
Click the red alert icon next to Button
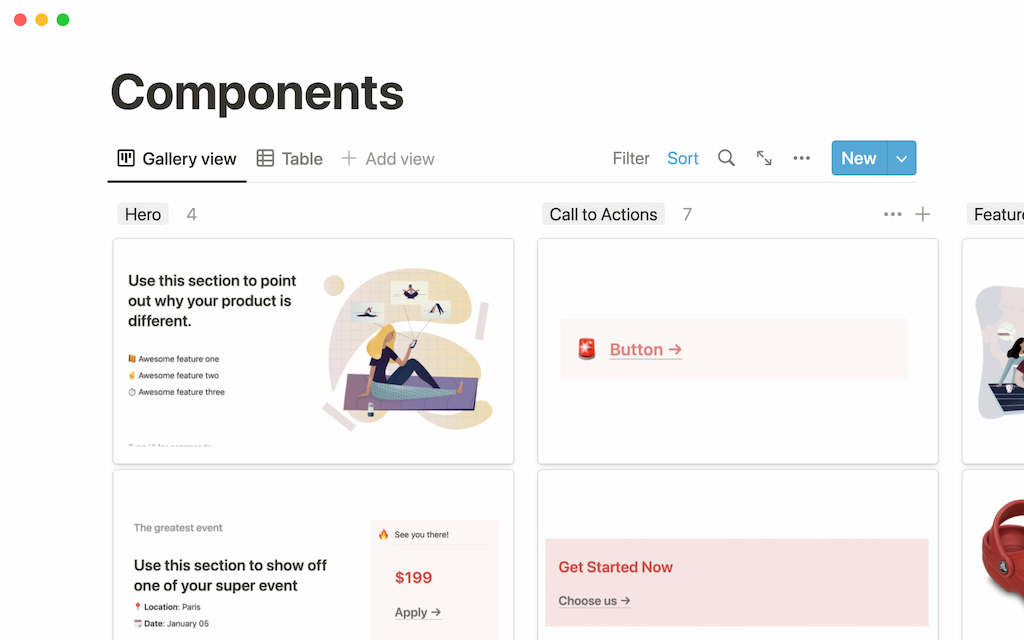(586, 349)
